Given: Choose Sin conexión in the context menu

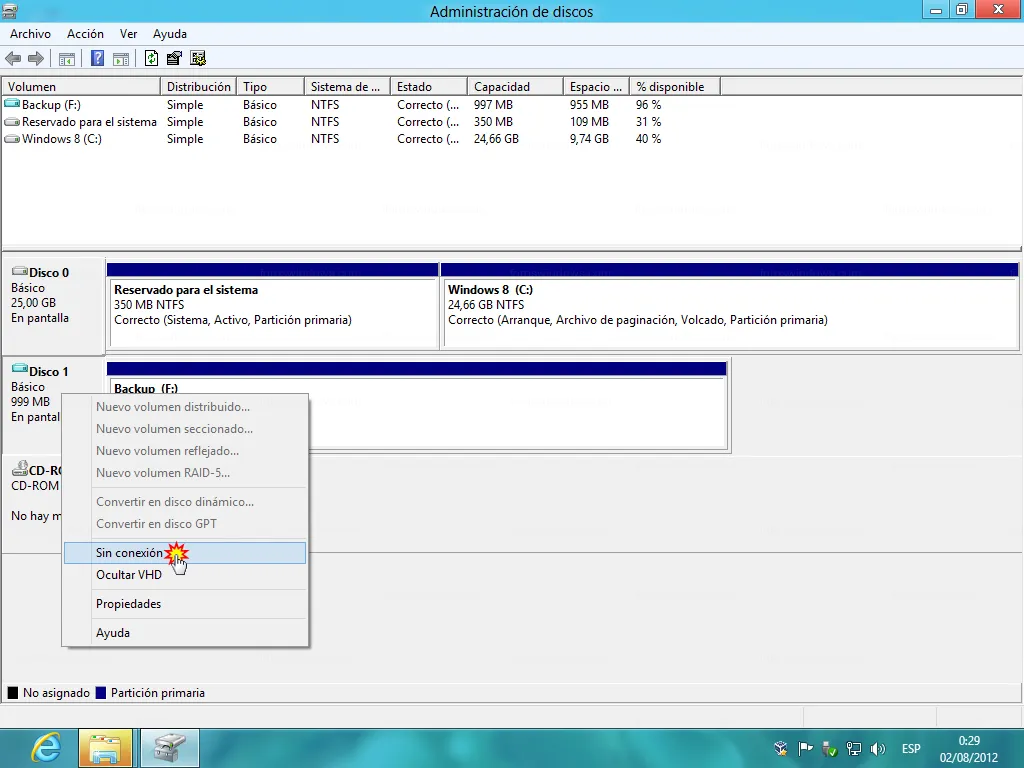Looking at the screenshot, I should point(185,552).
